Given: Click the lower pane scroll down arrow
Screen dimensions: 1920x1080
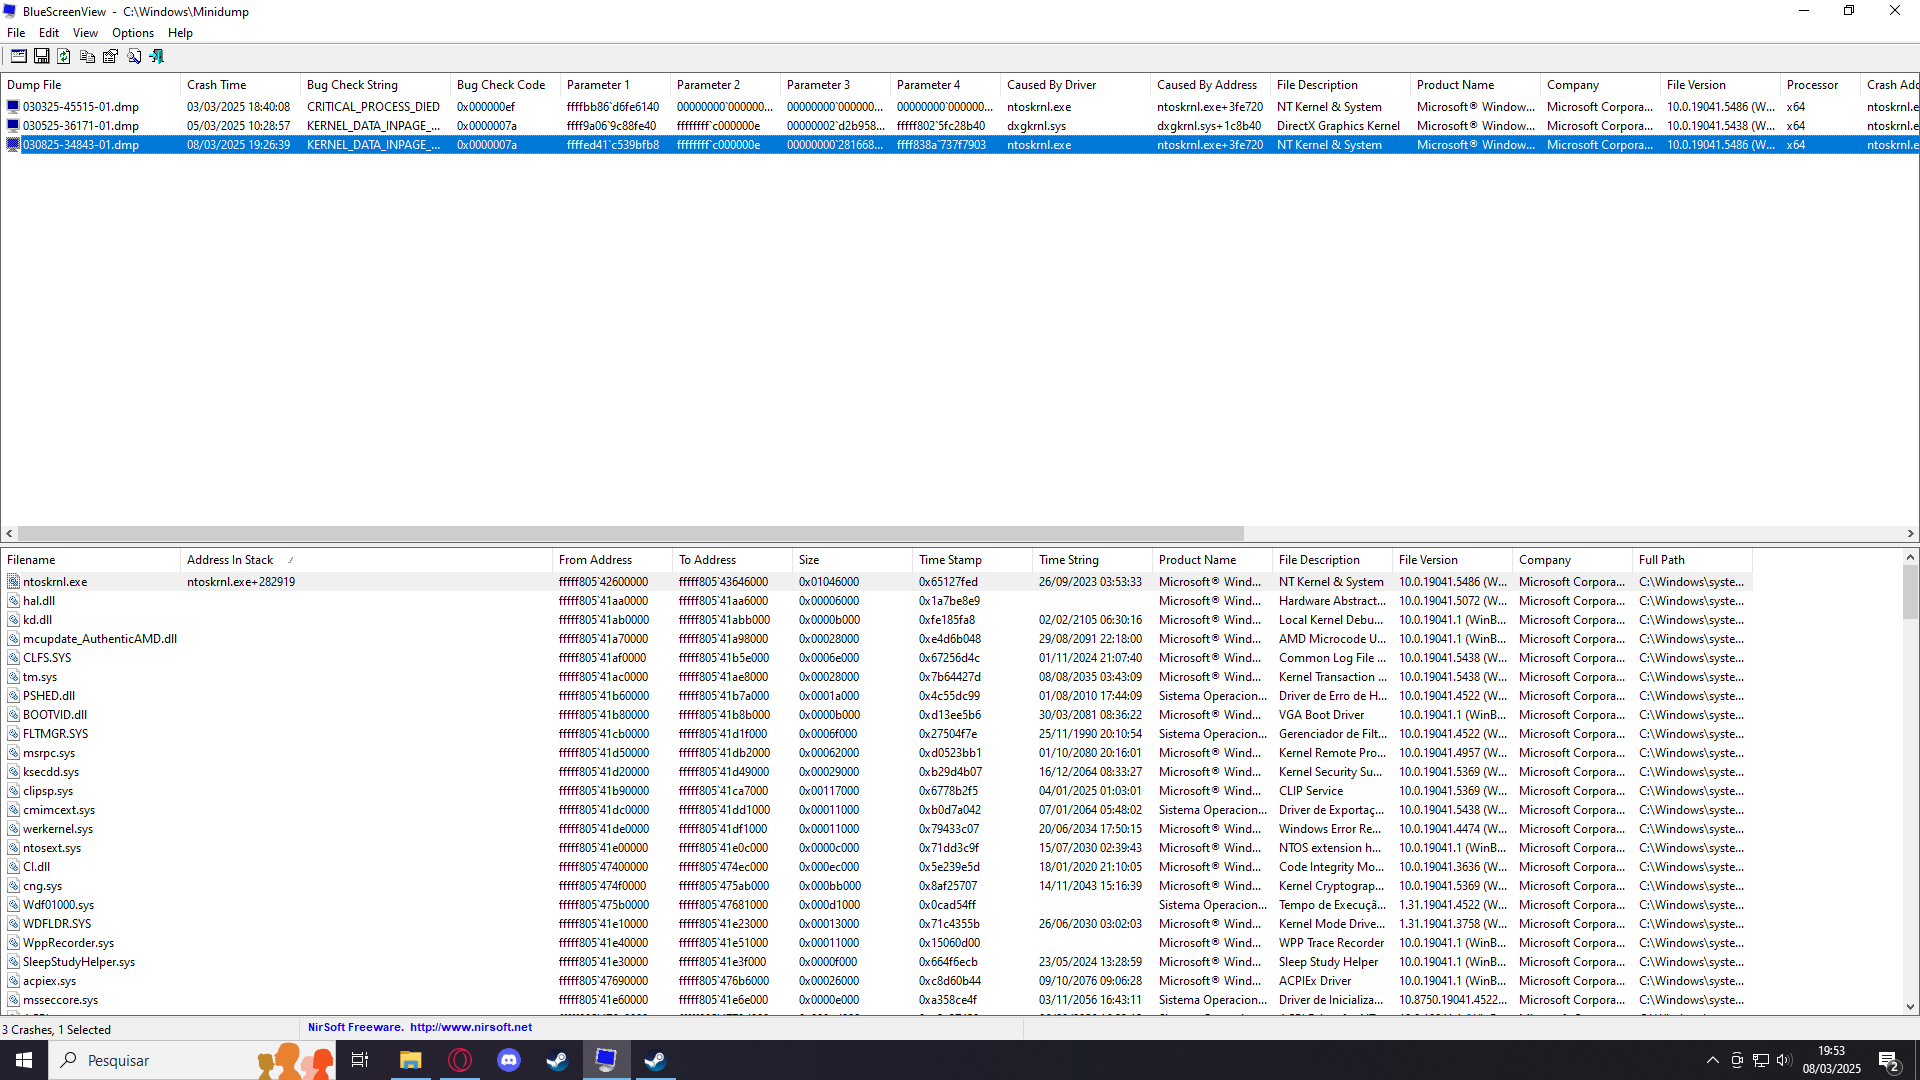Looking at the screenshot, I should 1910,1007.
